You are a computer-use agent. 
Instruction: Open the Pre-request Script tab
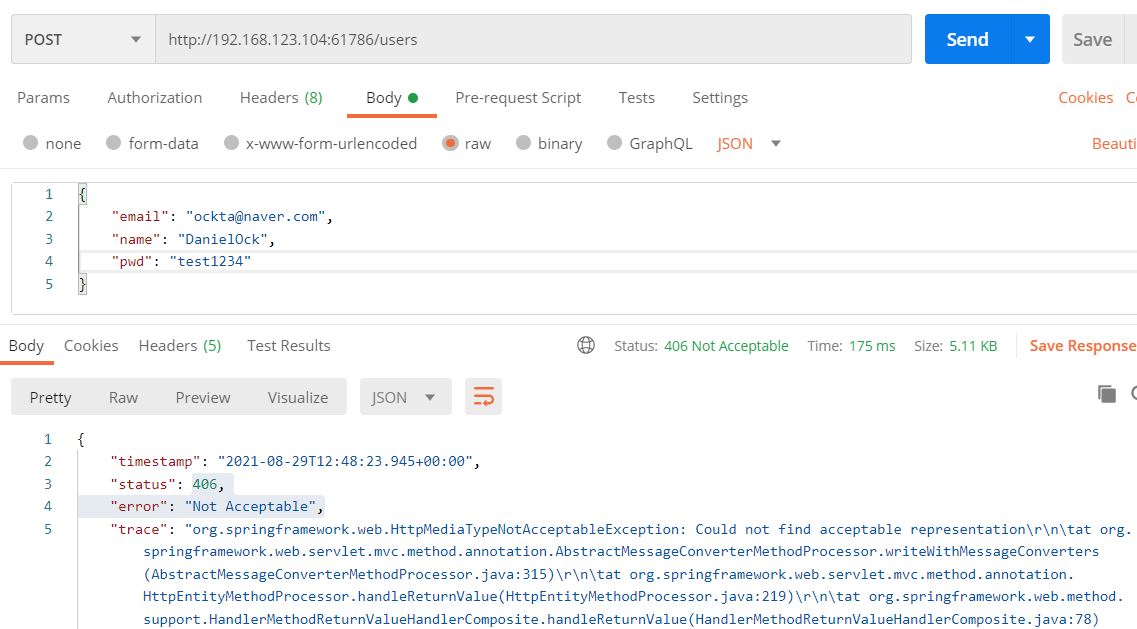click(x=518, y=98)
